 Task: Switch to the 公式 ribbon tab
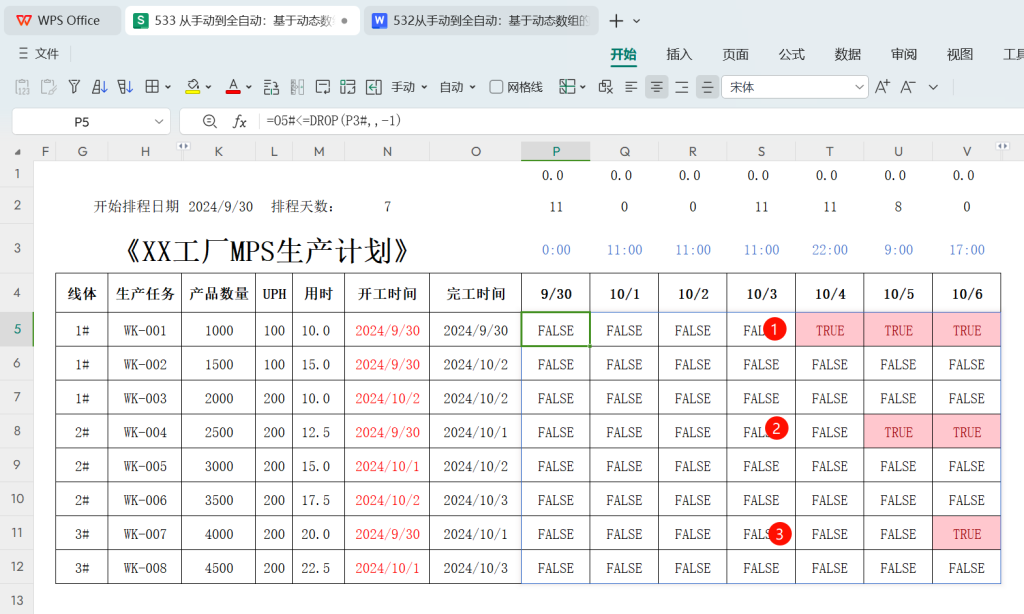(x=792, y=54)
